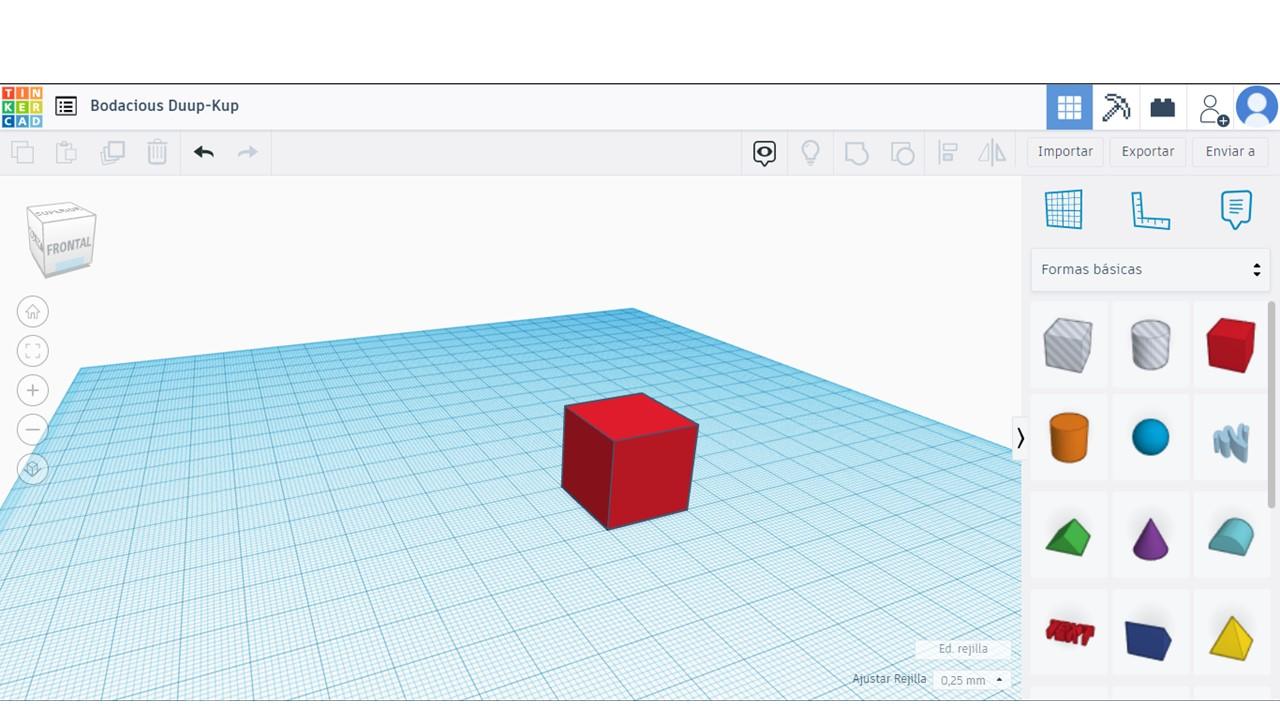Open the Formas básicas dropdown
The height and width of the screenshot is (720, 1280).
pyautogui.click(x=1150, y=269)
